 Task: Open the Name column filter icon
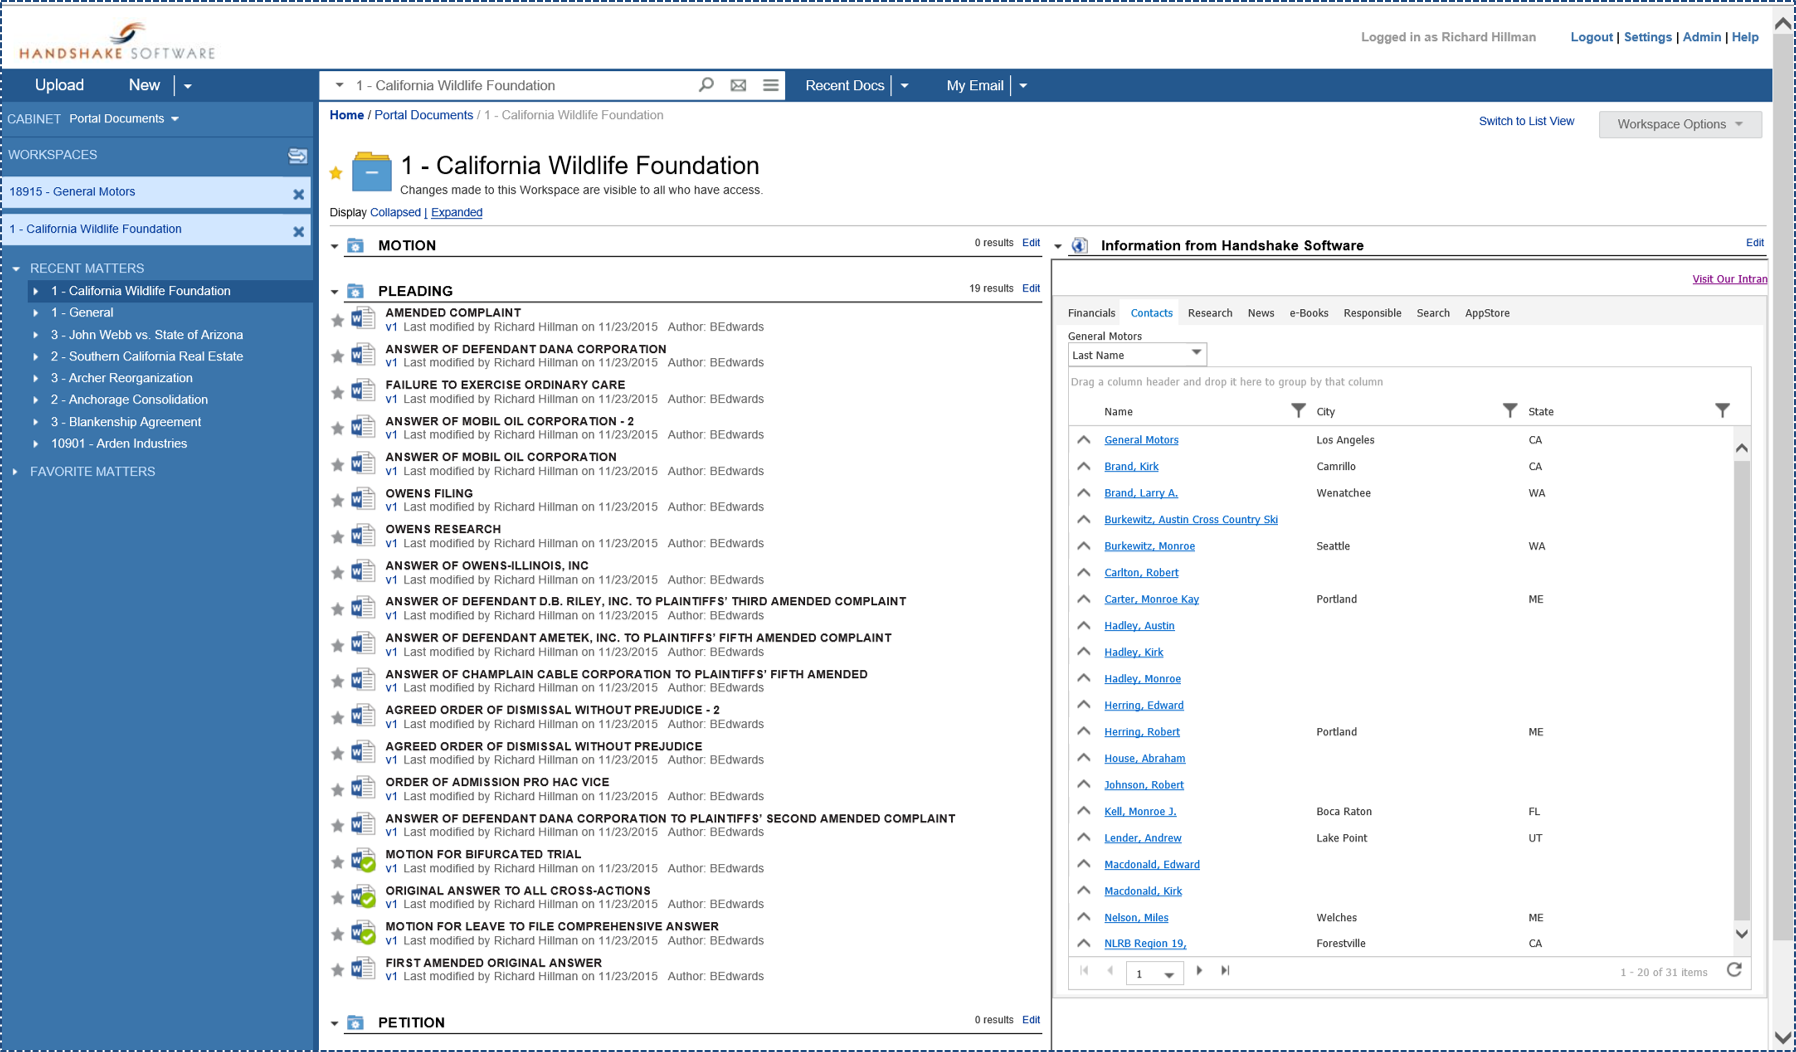pyautogui.click(x=1298, y=410)
